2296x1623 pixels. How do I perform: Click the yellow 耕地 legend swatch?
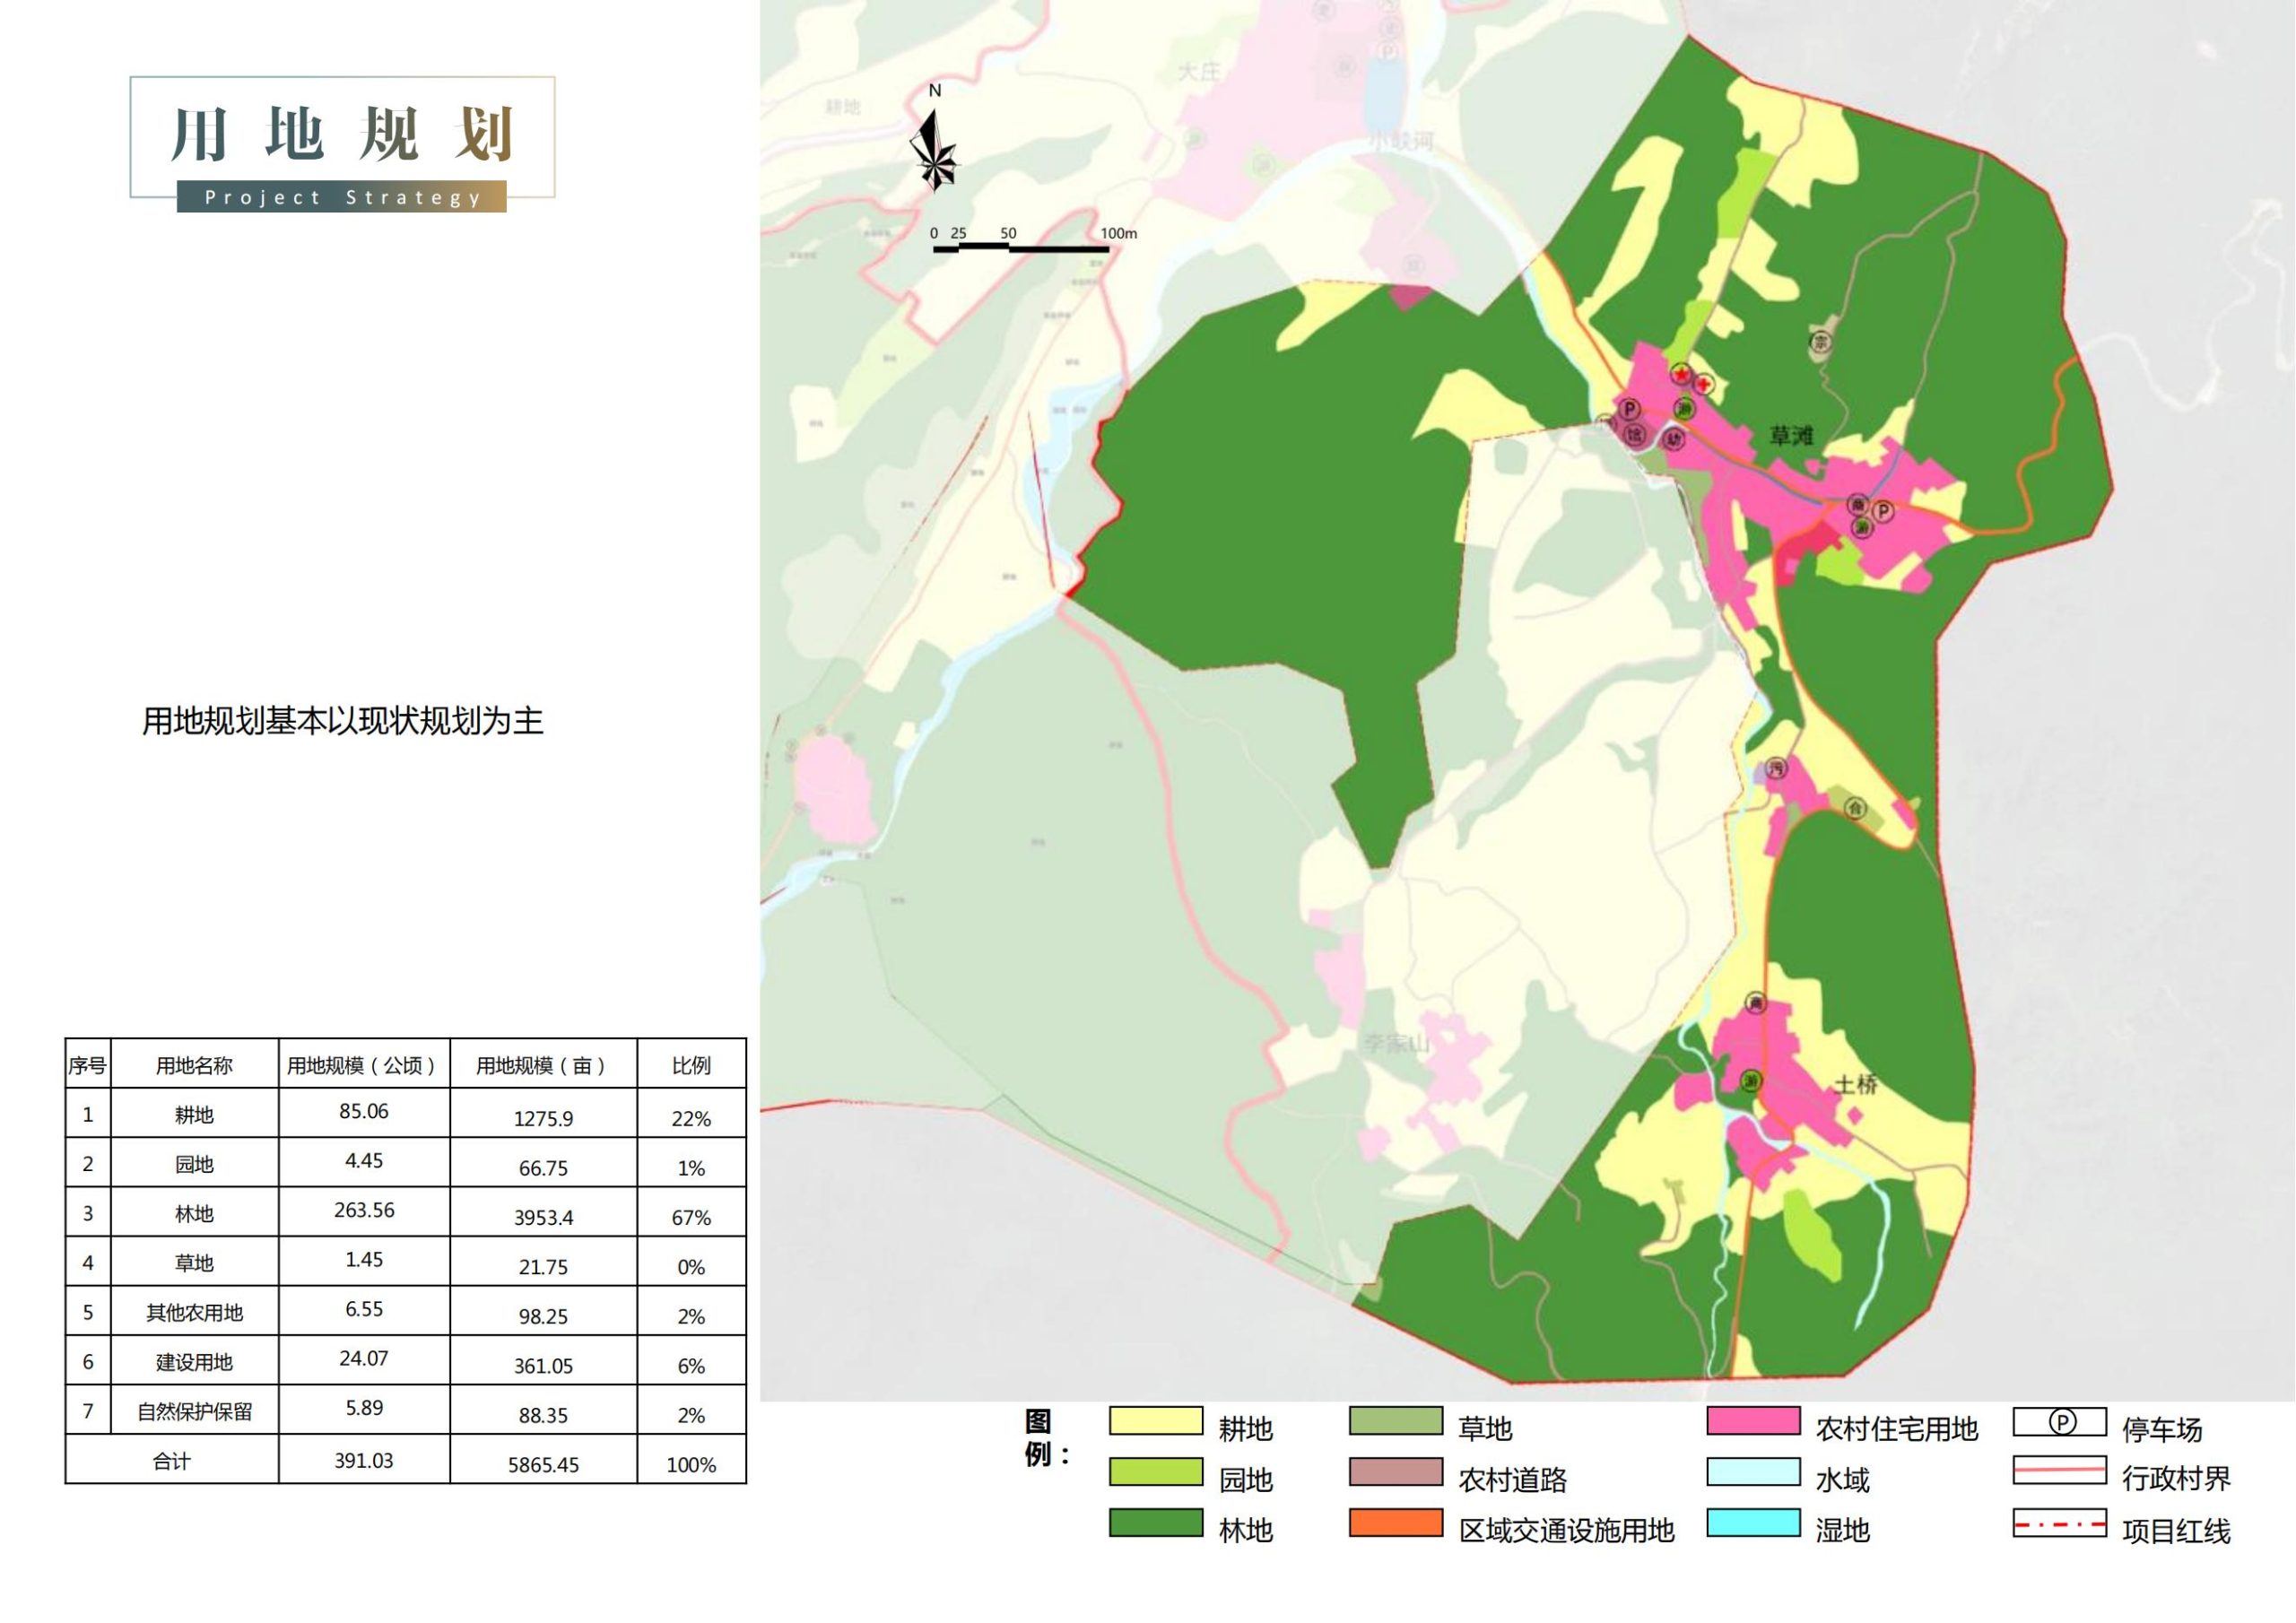1156,1421
